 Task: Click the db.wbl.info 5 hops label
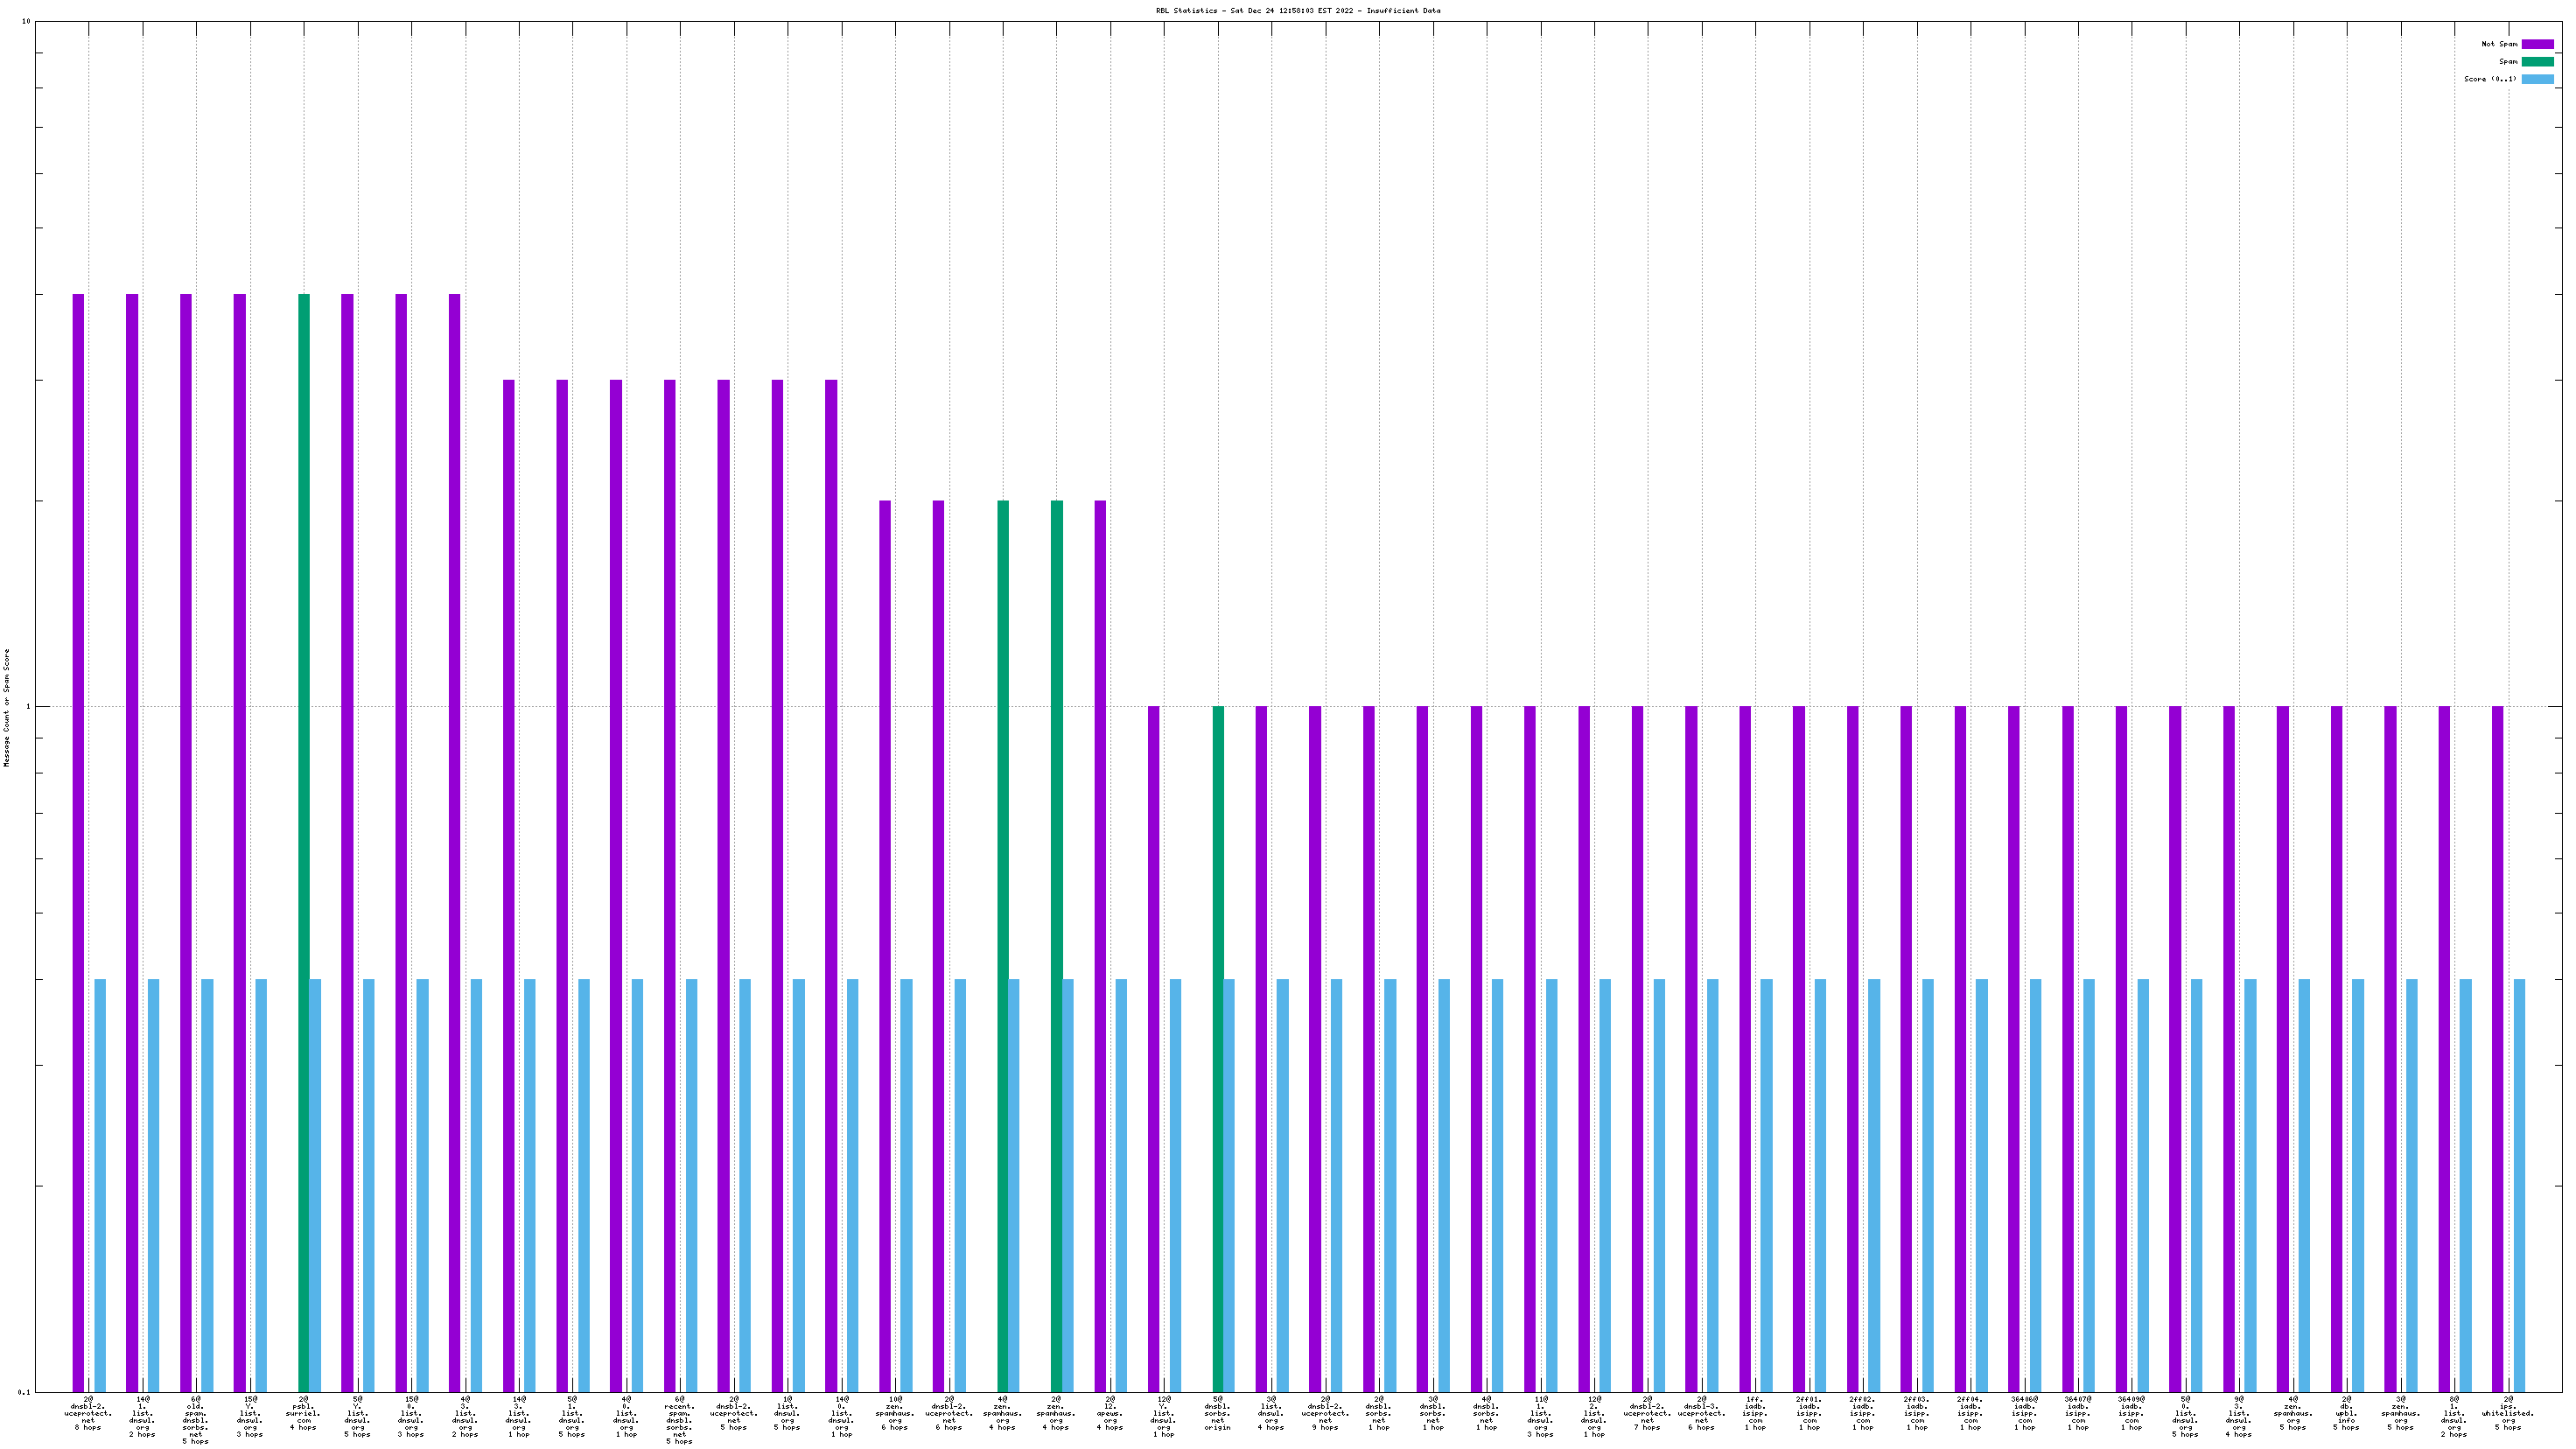click(x=2346, y=1413)
